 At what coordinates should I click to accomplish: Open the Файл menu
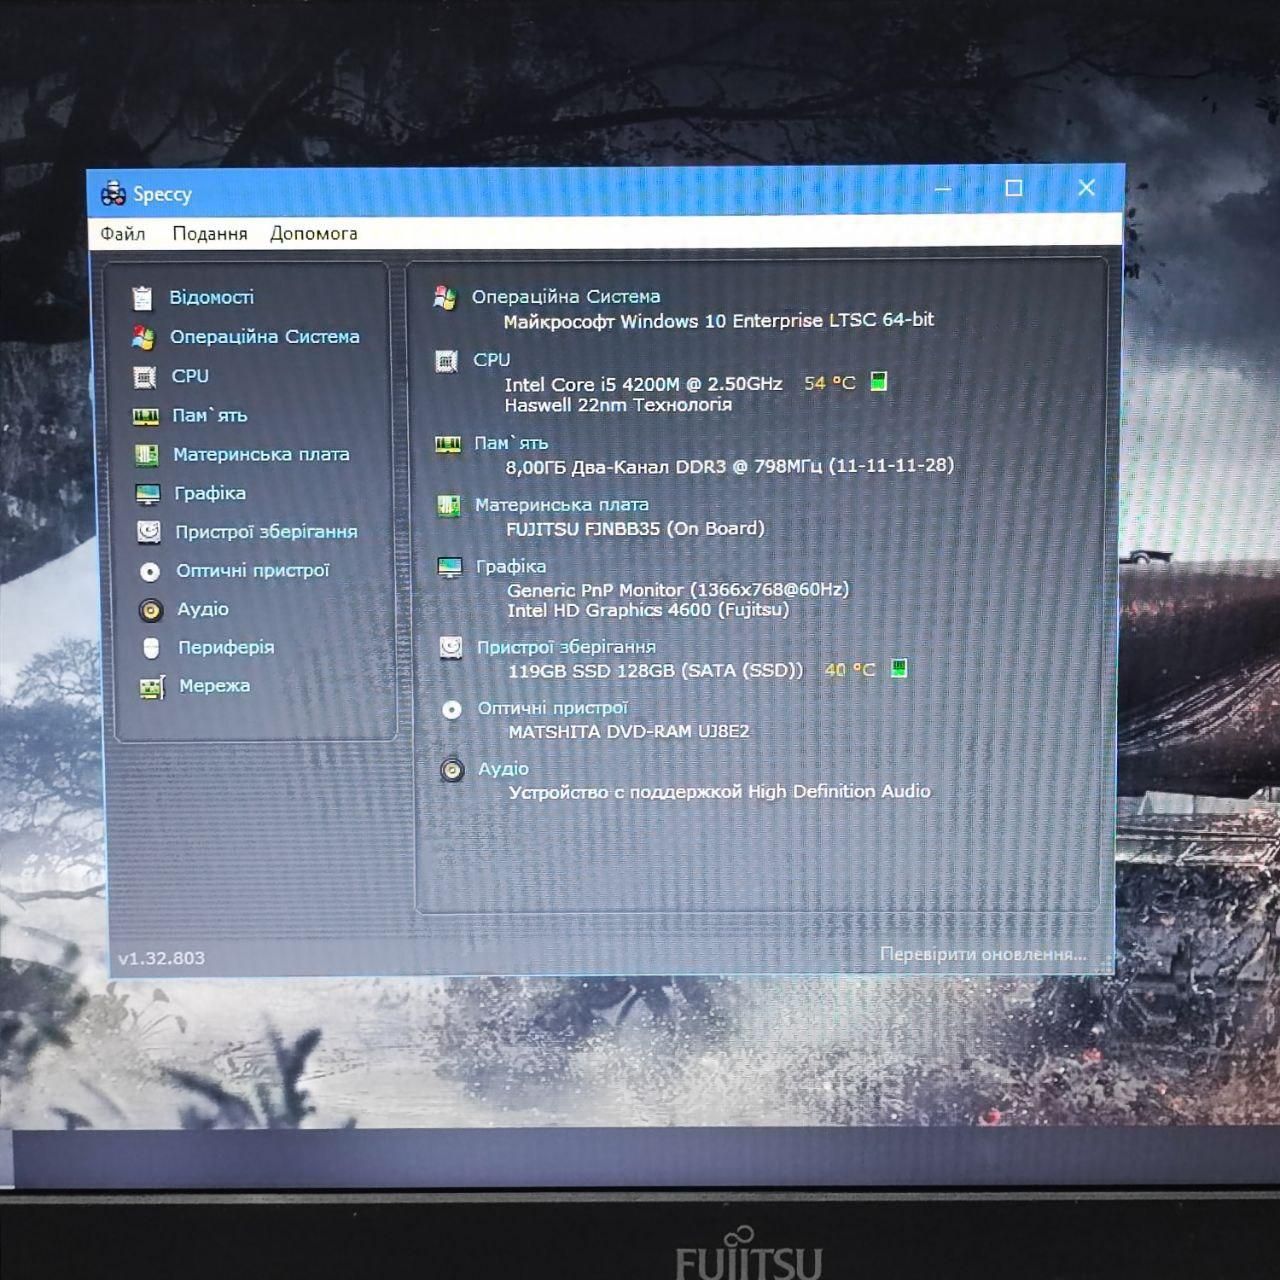click(123, 234)
